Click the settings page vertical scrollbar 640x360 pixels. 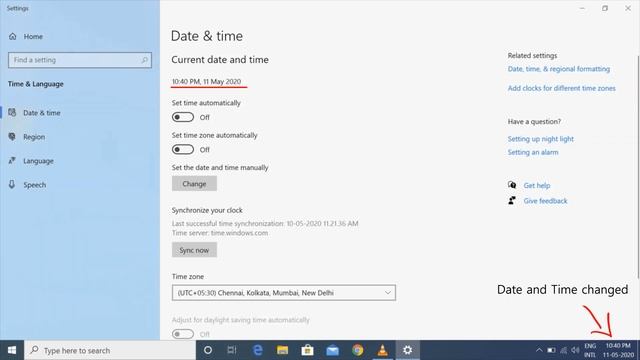[638, 167]
